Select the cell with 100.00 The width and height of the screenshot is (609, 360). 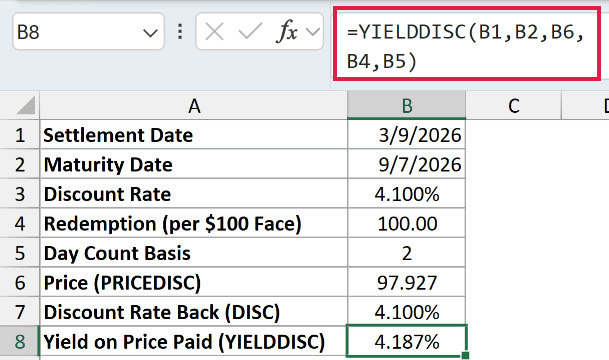pyautogui.click(x=407, y=224)
